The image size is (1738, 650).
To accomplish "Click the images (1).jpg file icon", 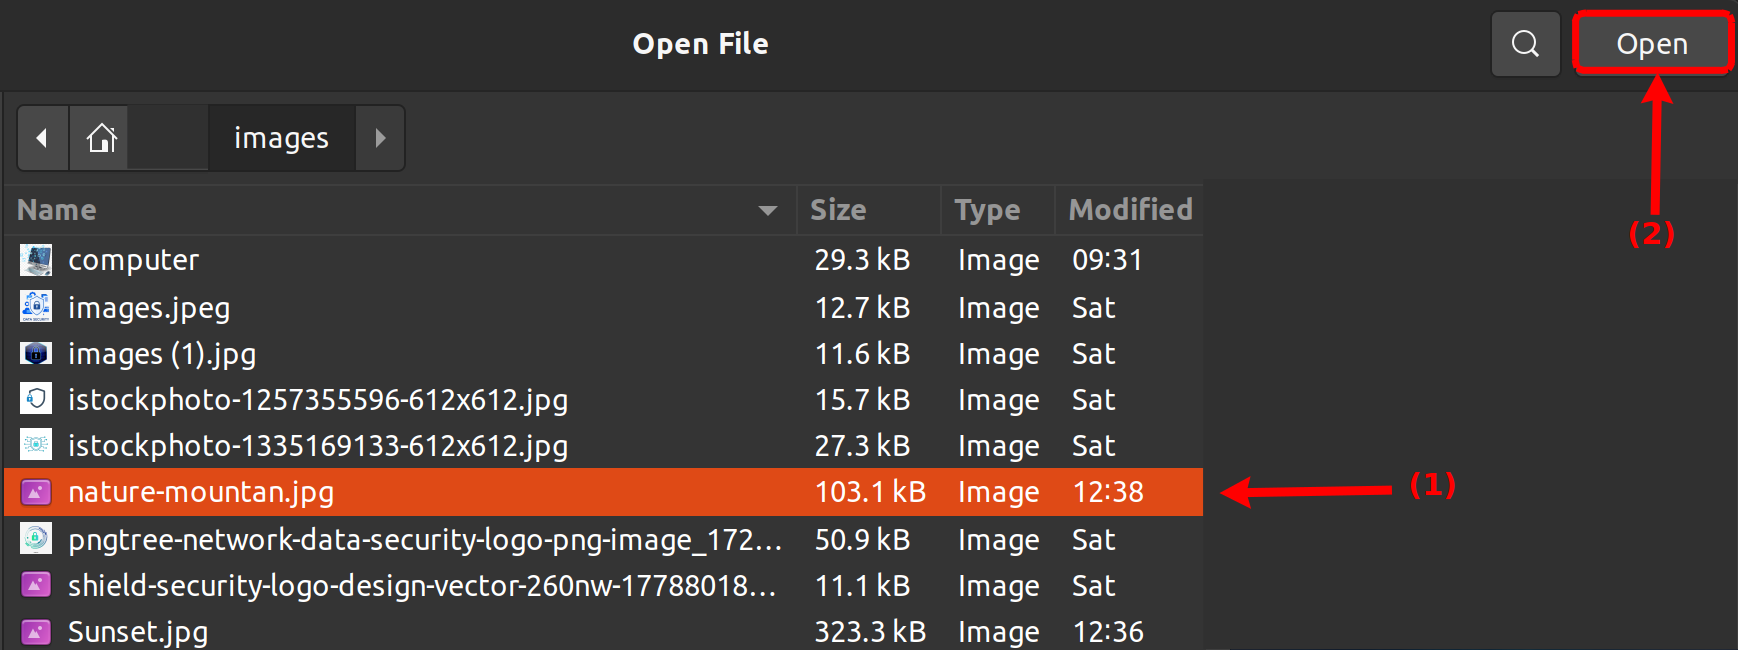I will (36, 354).
